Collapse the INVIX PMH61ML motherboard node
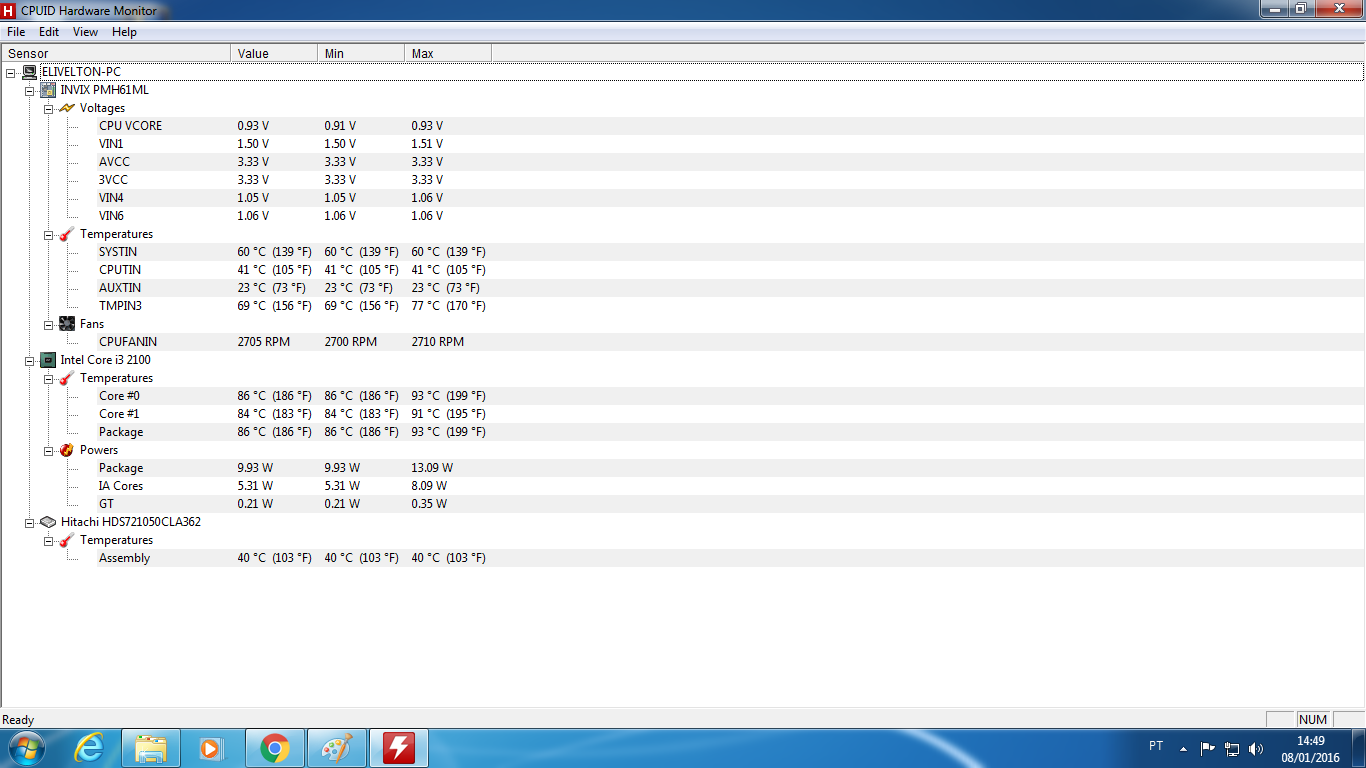Screen dimensions: 1366x768 click(x=29, y=90)
